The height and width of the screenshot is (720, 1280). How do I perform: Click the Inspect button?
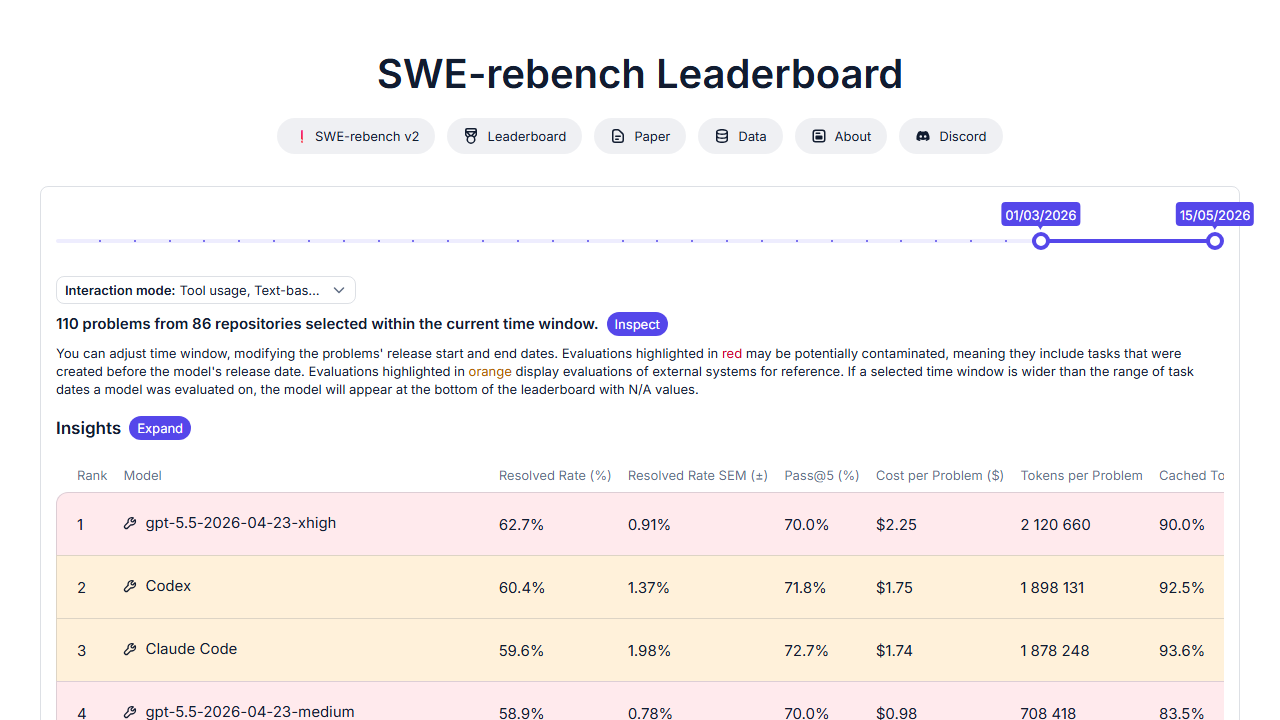[x=637, y=324]
